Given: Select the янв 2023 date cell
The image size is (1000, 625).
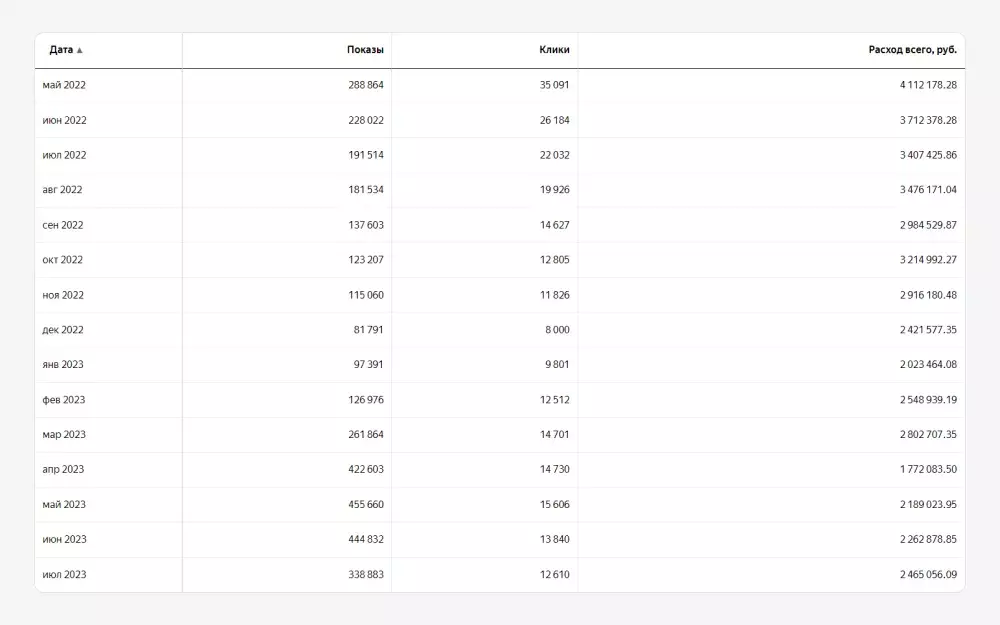Looking at the screenshot, I should coord(63,365).
